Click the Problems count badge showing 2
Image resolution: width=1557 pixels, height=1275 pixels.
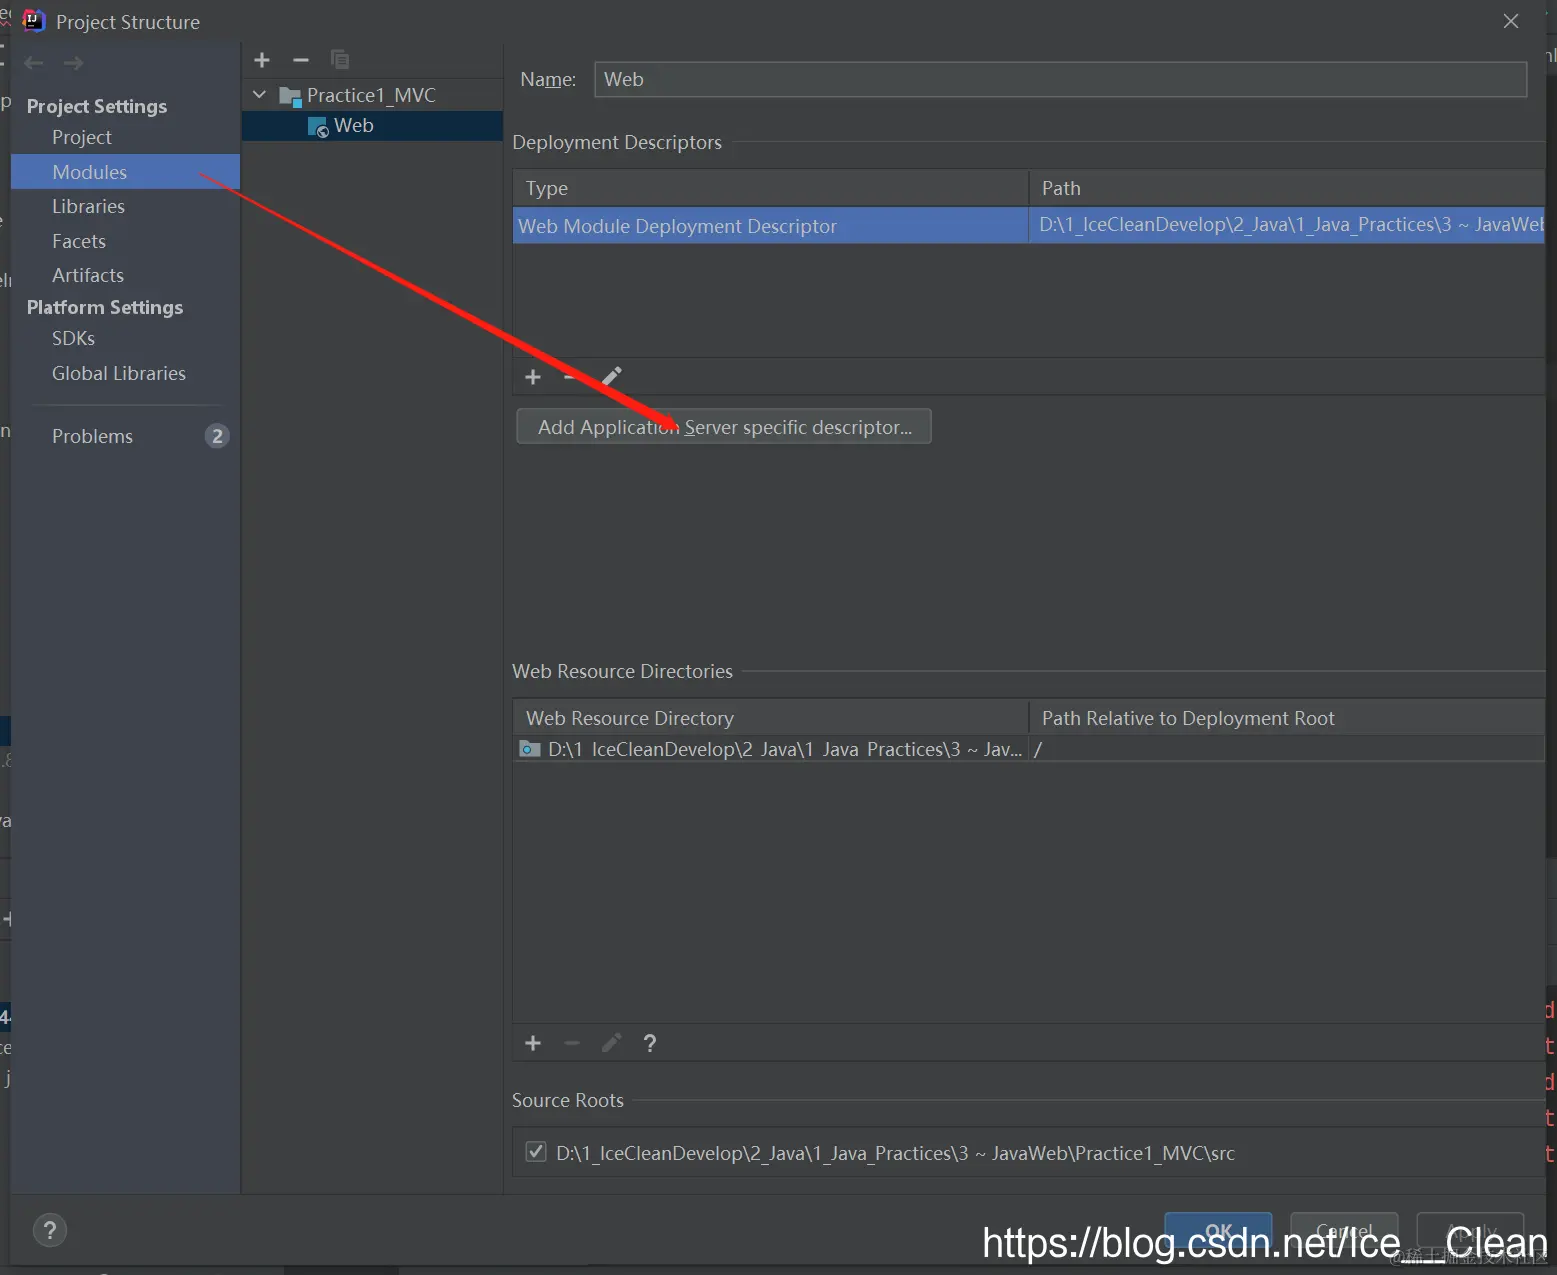point(217,436)
